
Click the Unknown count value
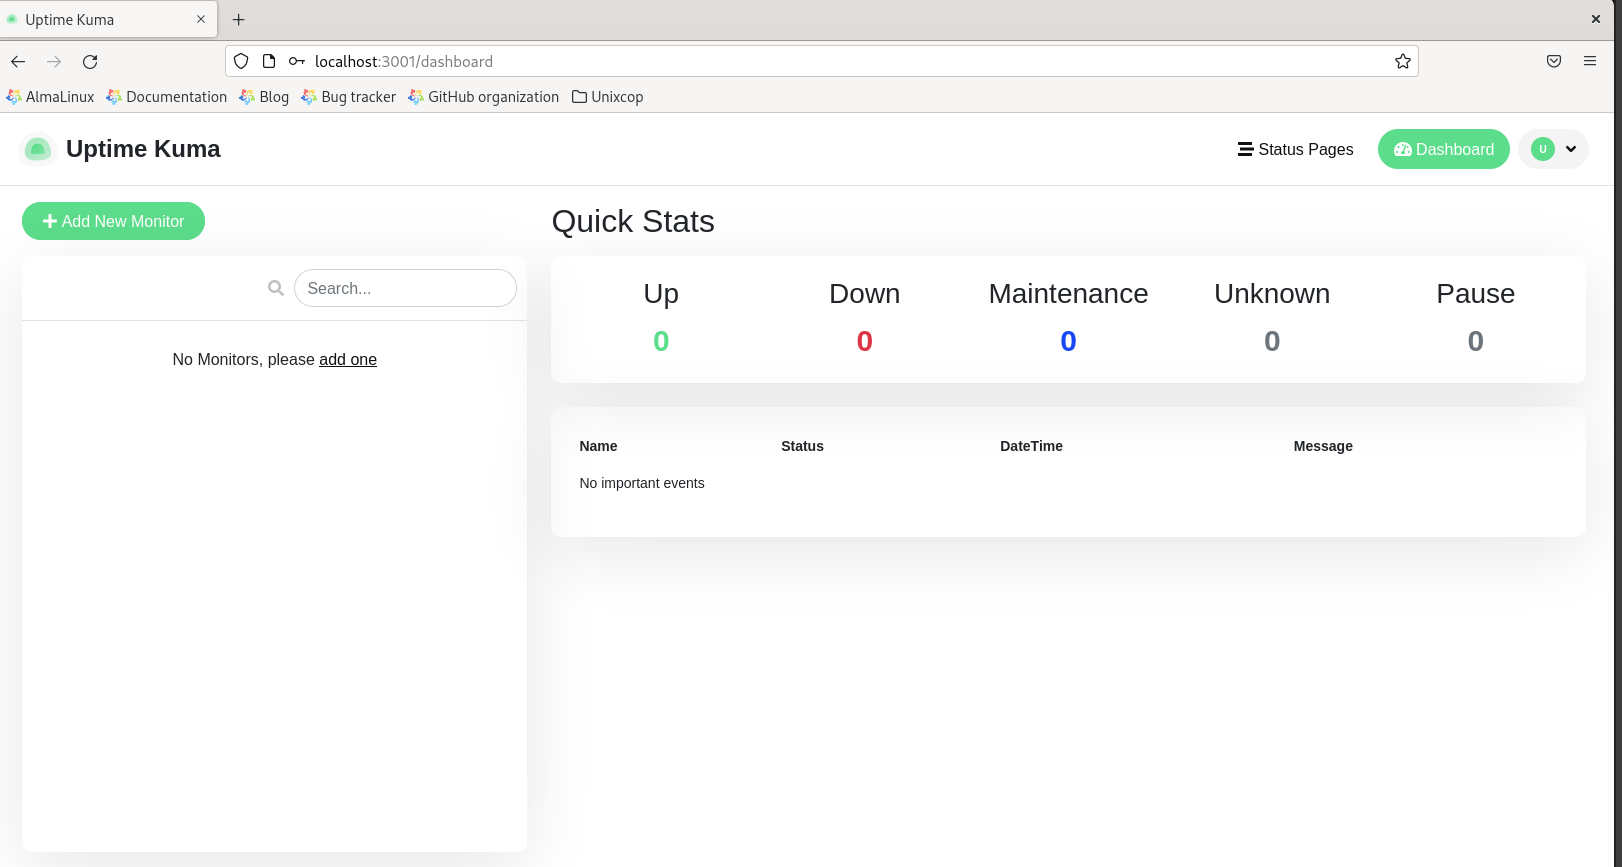(1272, 341)
